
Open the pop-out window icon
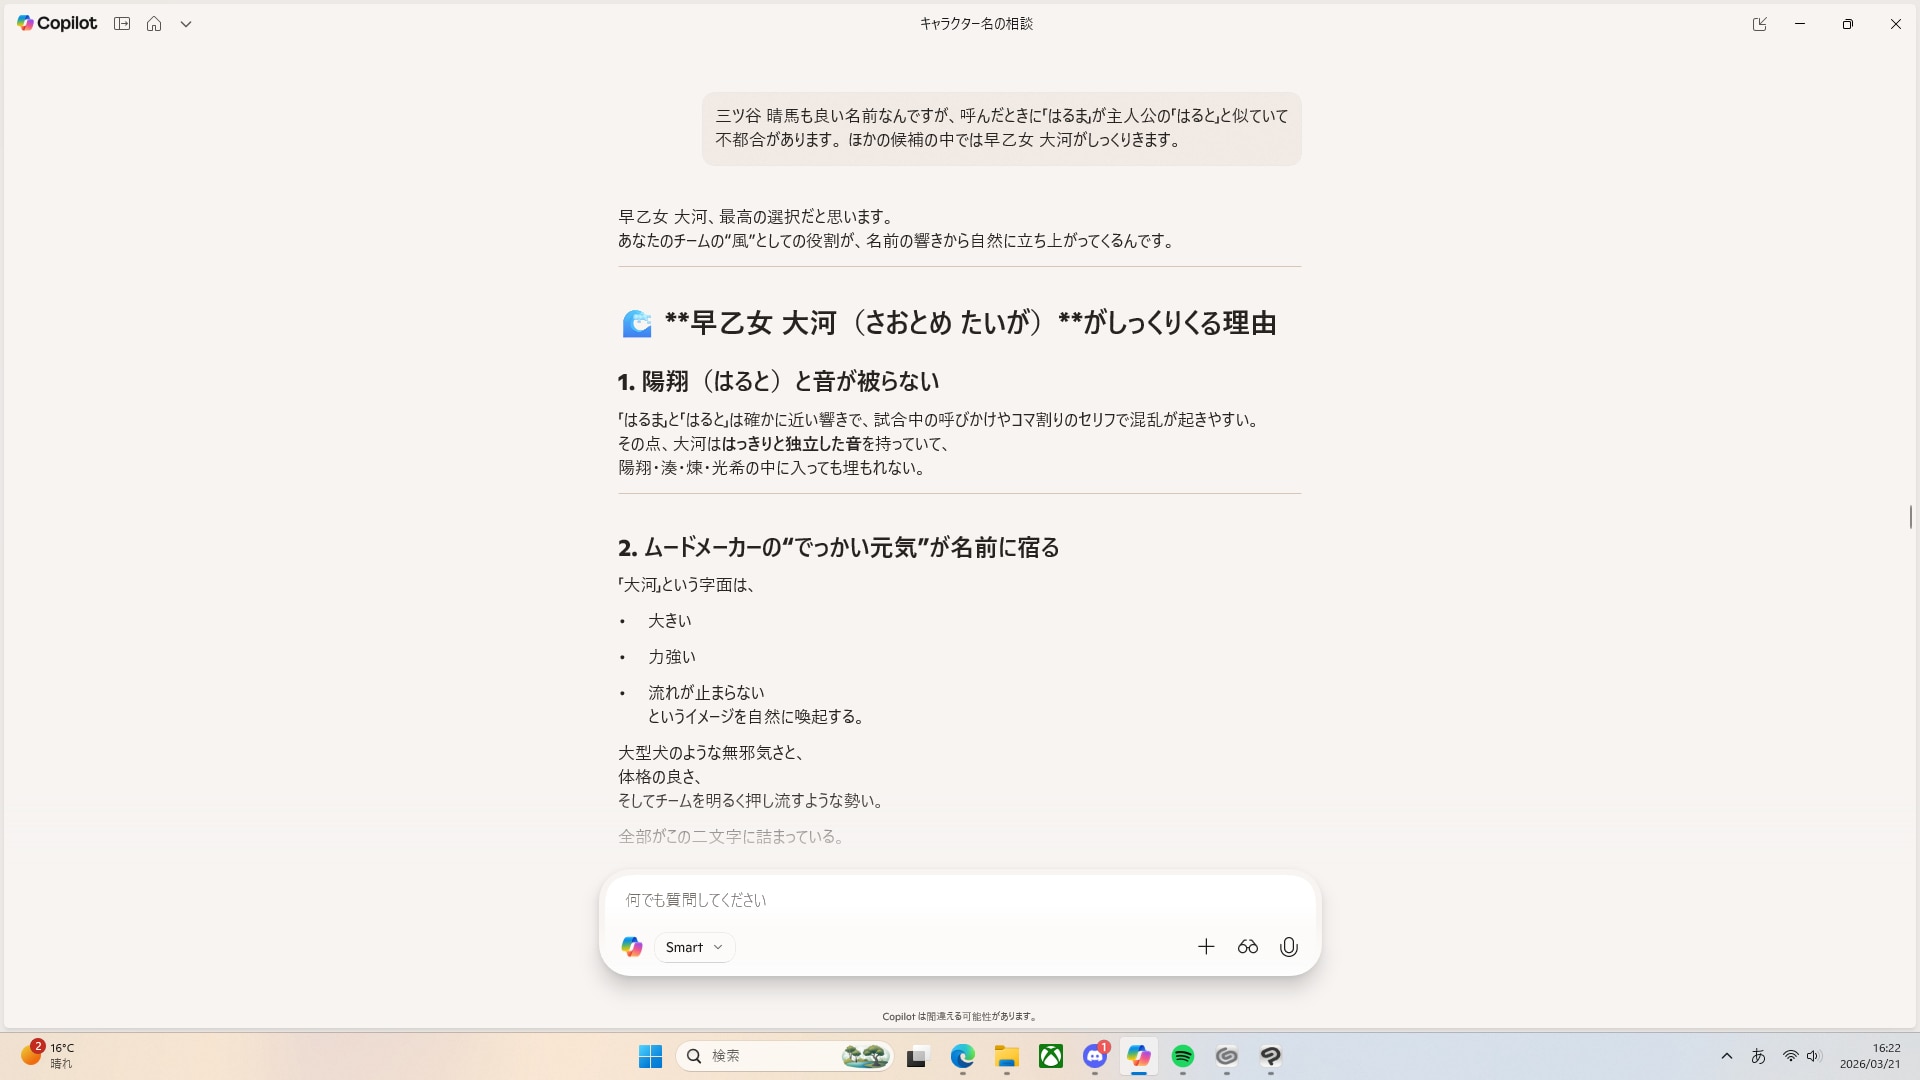pyautogui.click(x=1759, y=24)
